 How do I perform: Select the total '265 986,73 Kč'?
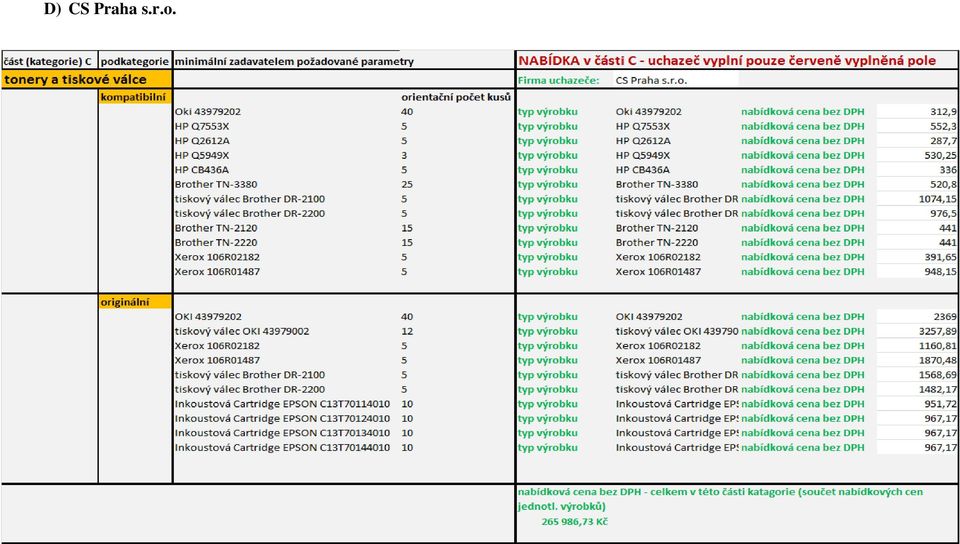(x=574, y=521)
